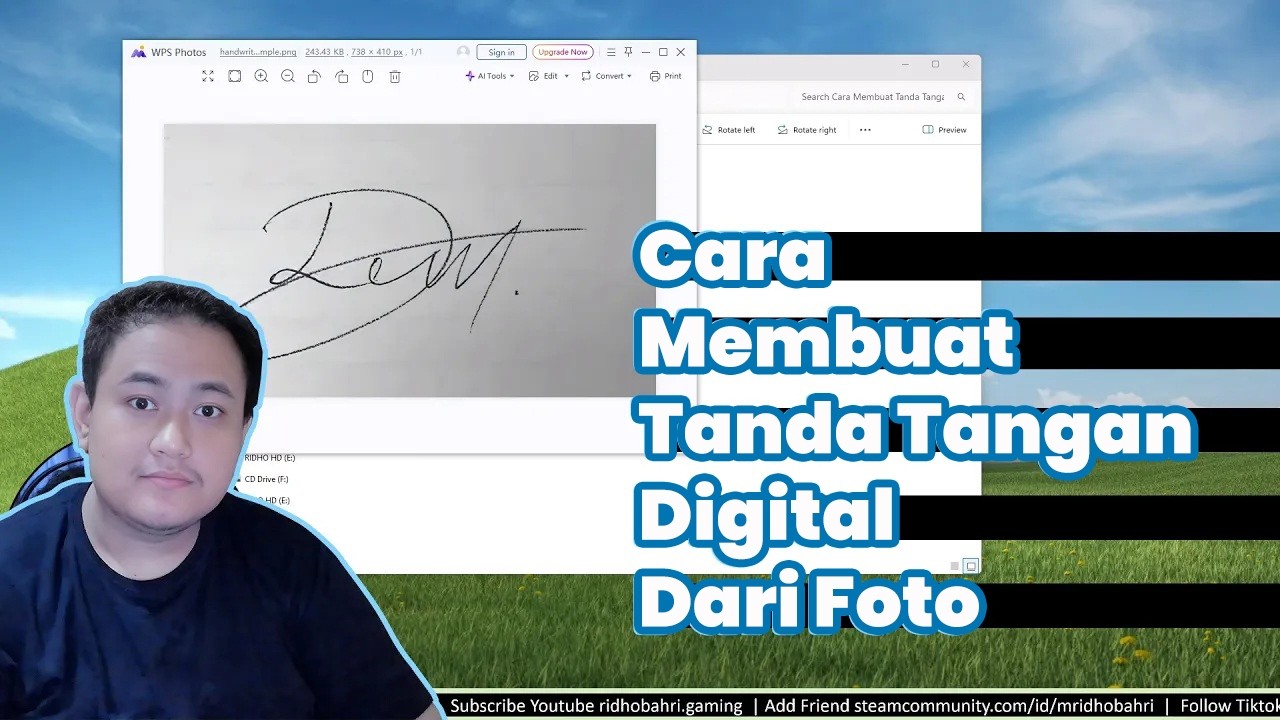Click the user avatar icon in WPS Photos
Screen dimensions: 1280x720
pyautogui.click(x=463, y=52)
